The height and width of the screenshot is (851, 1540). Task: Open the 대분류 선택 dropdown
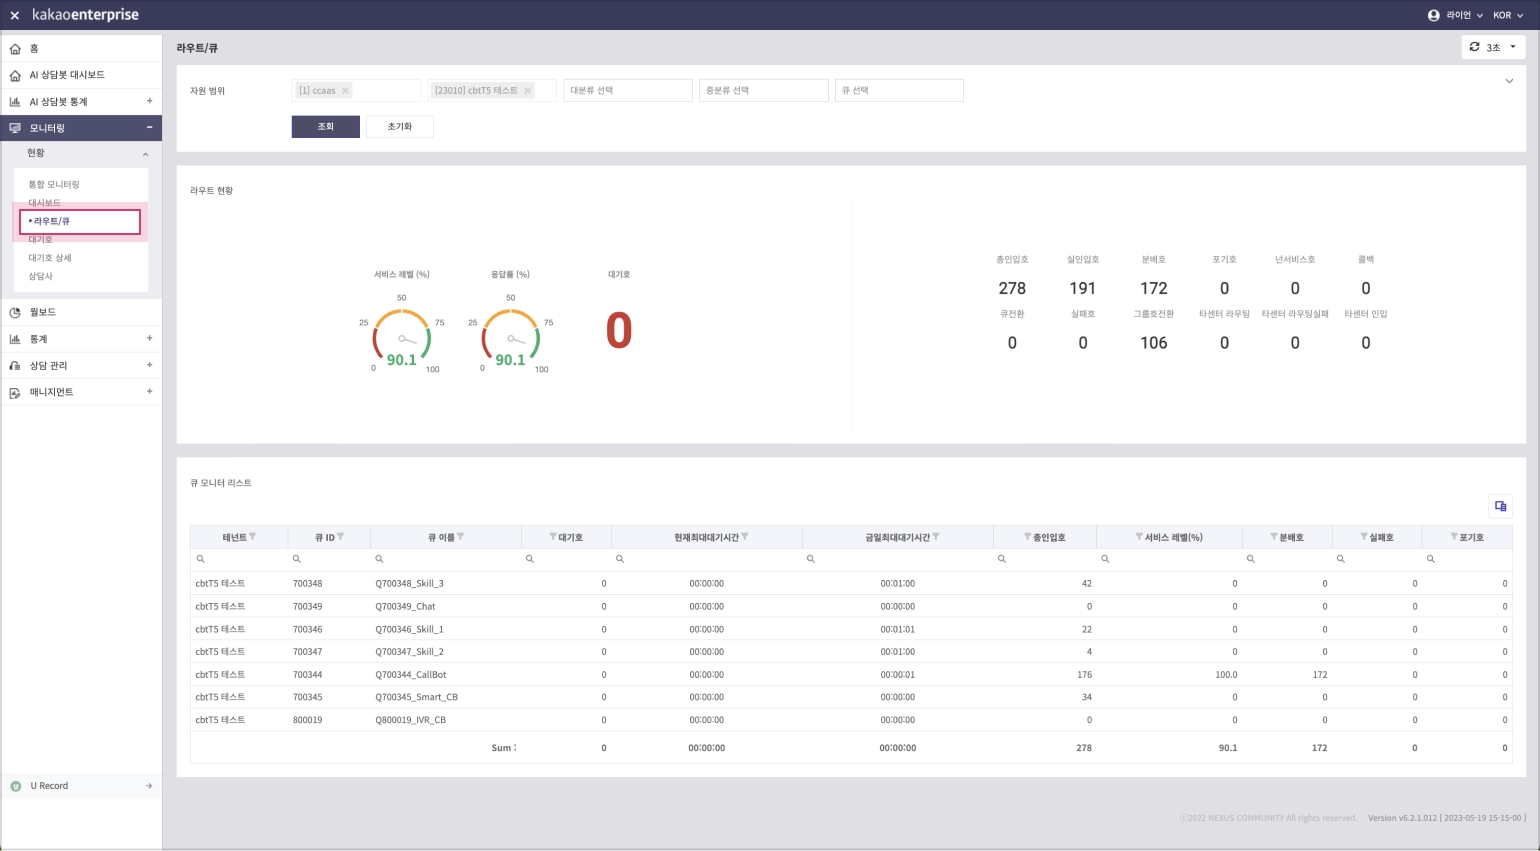click(627, 91)
